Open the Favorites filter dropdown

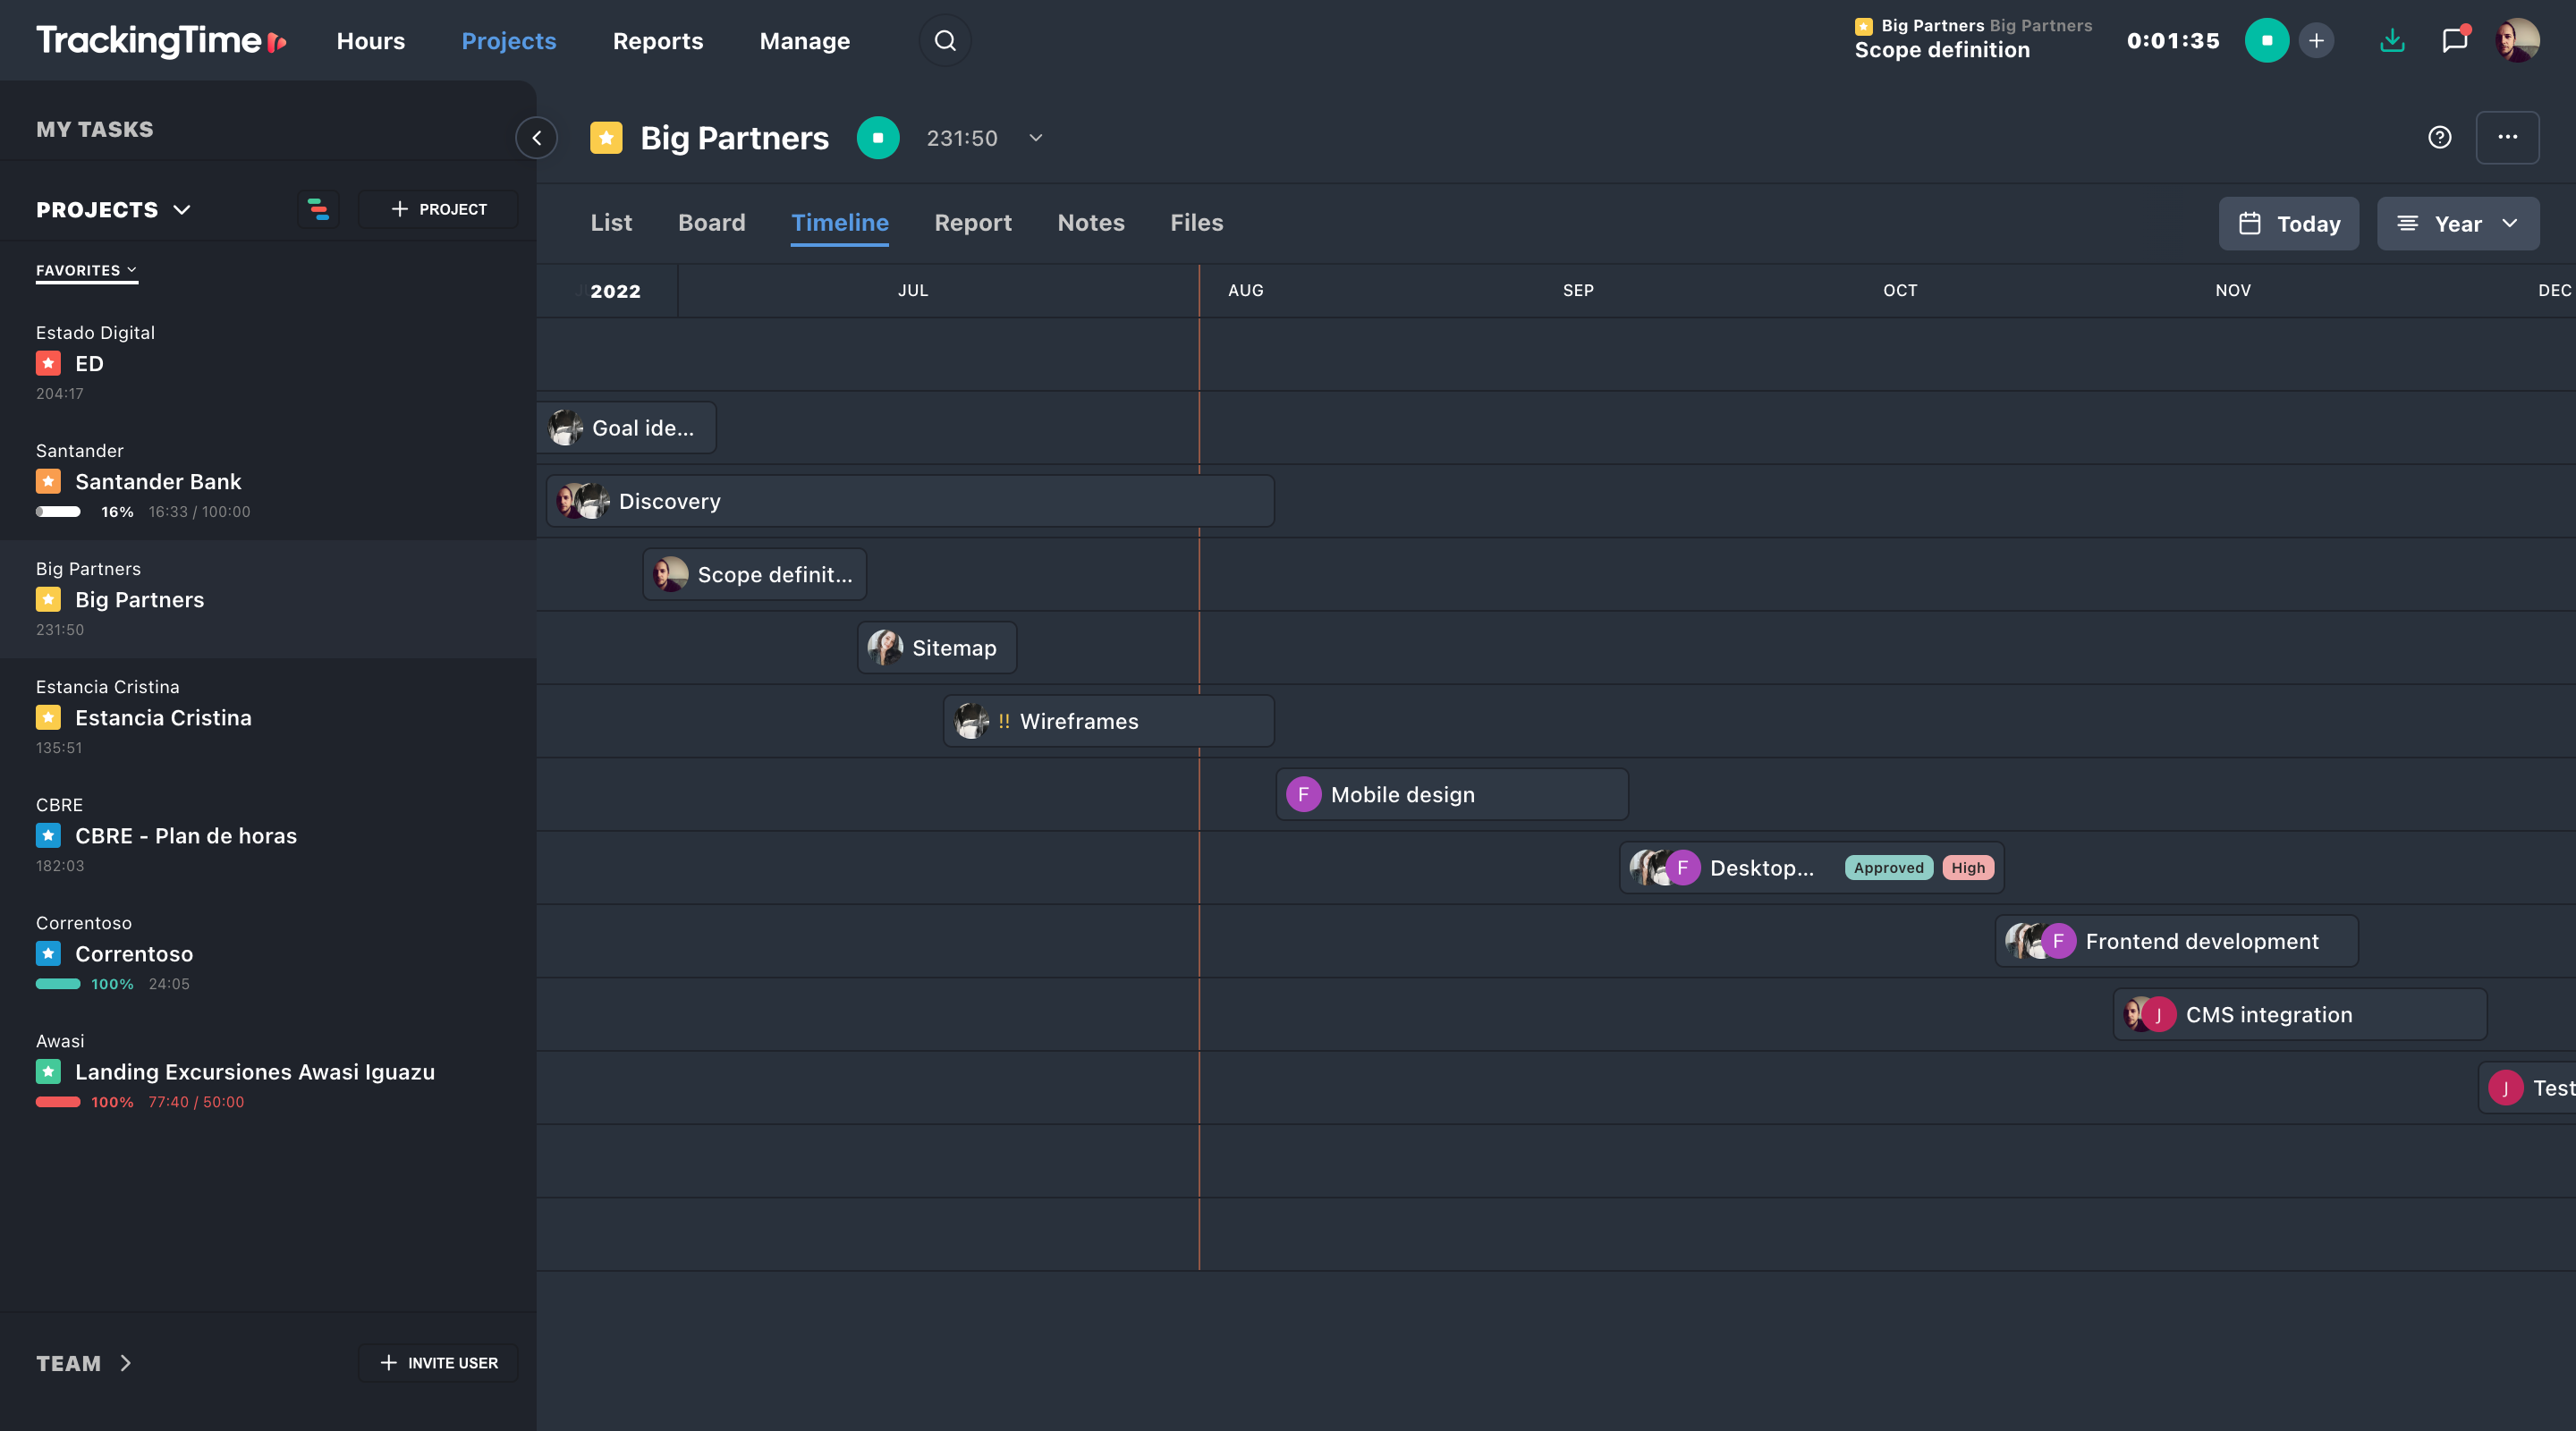point(86,270)
